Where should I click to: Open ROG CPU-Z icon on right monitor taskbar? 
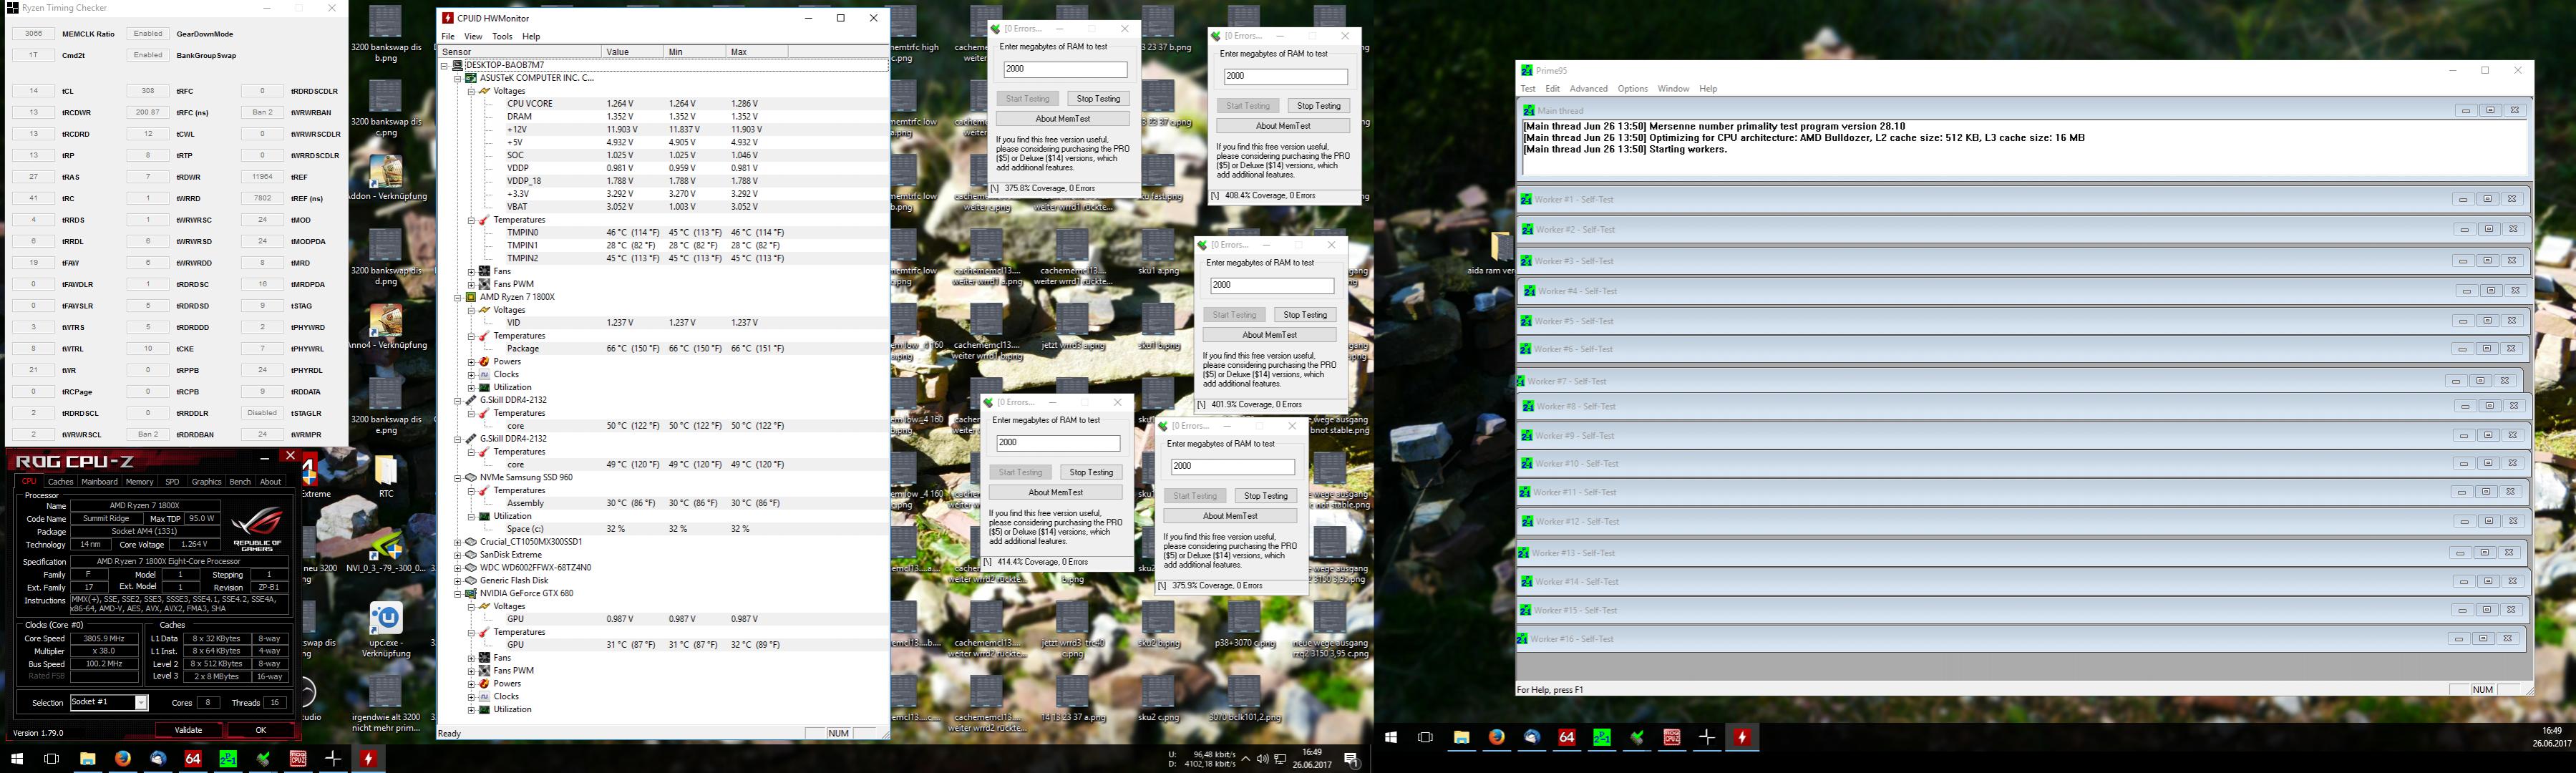1672,737
